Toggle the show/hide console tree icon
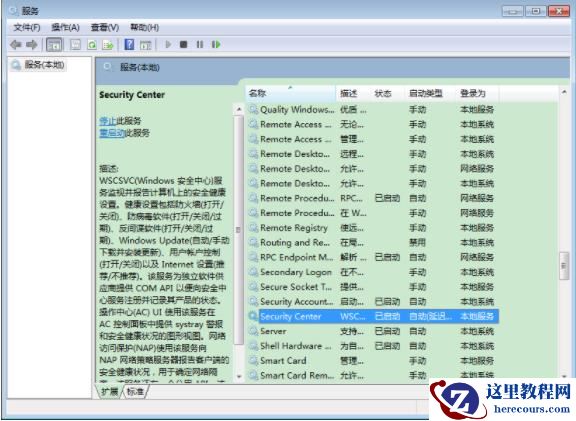 (54, 45)
